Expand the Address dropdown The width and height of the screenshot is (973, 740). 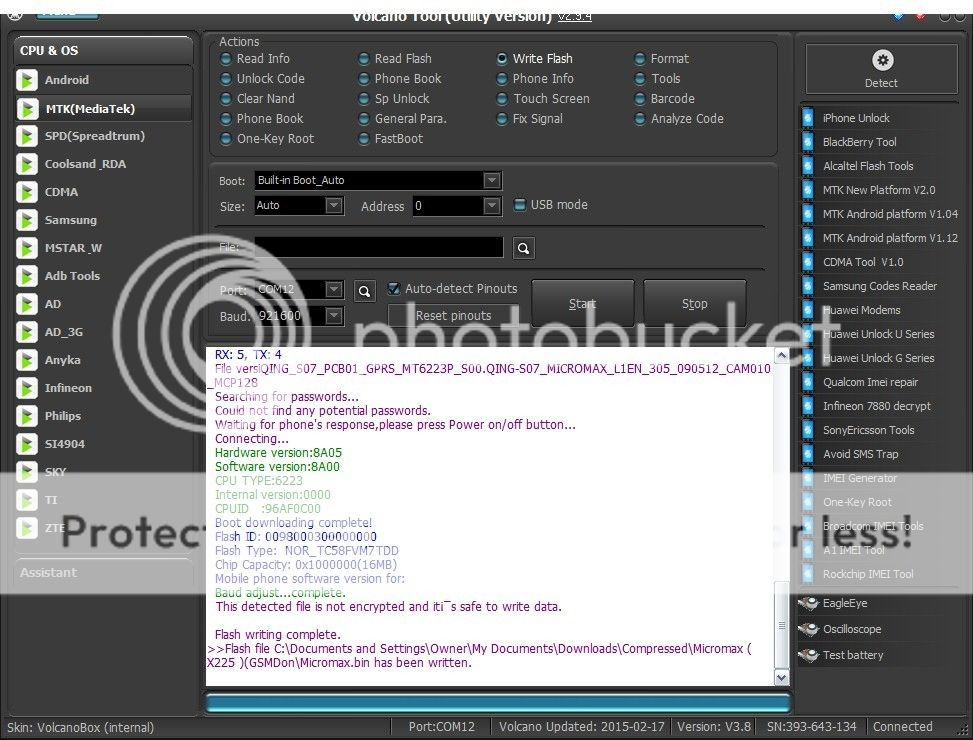pyautogui.click(x=491, y=205)
